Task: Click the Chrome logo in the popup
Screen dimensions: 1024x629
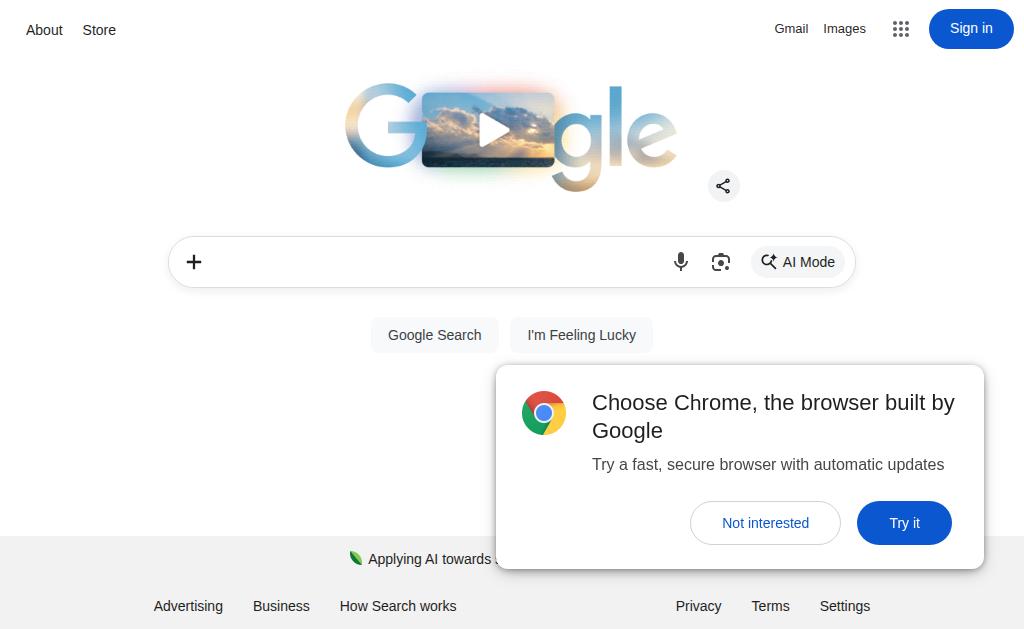Action: 544,413
